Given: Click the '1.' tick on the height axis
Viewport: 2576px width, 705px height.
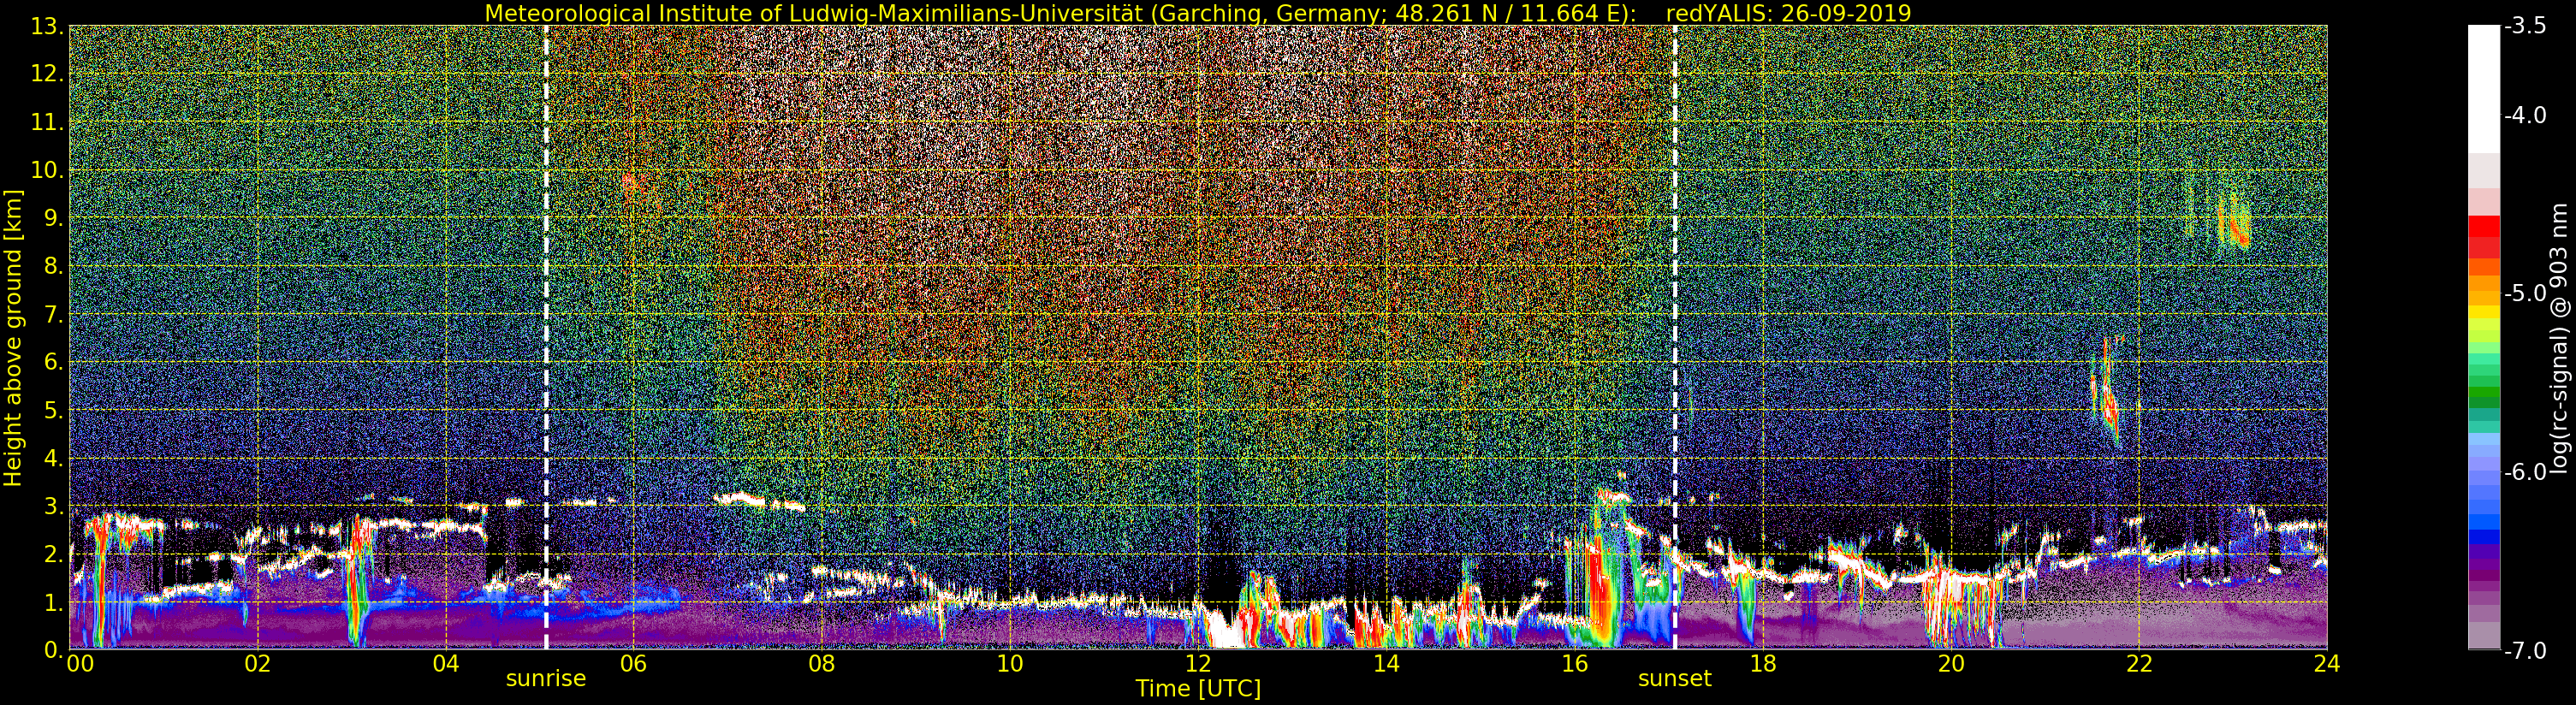Looking at the screenshot, I should point(54,603).
